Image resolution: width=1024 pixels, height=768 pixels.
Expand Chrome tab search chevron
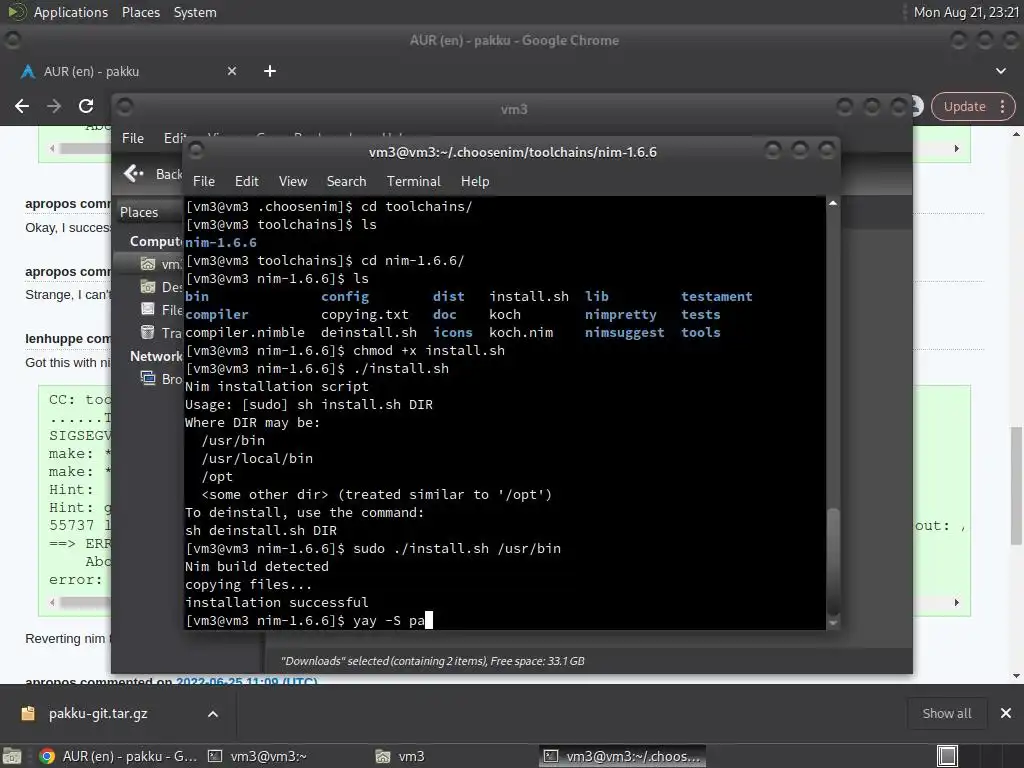[1000, 71]
